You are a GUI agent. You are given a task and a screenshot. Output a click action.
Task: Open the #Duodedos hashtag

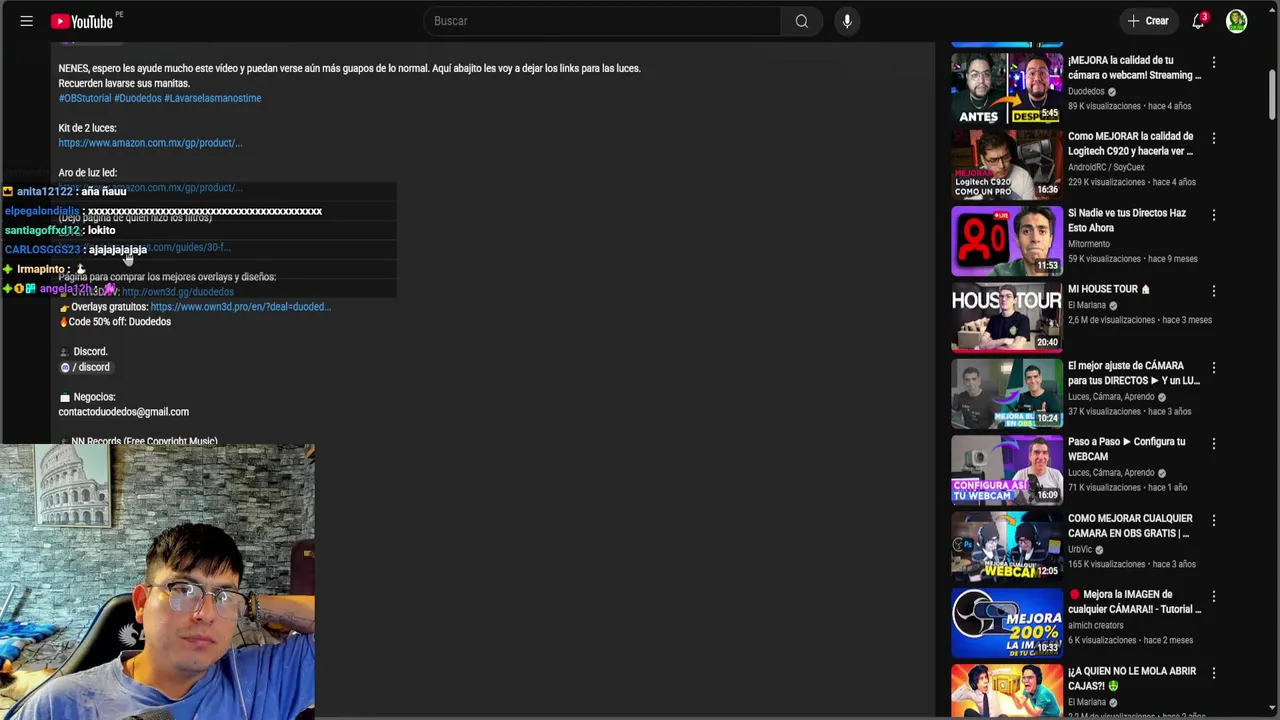pos(138,98)
